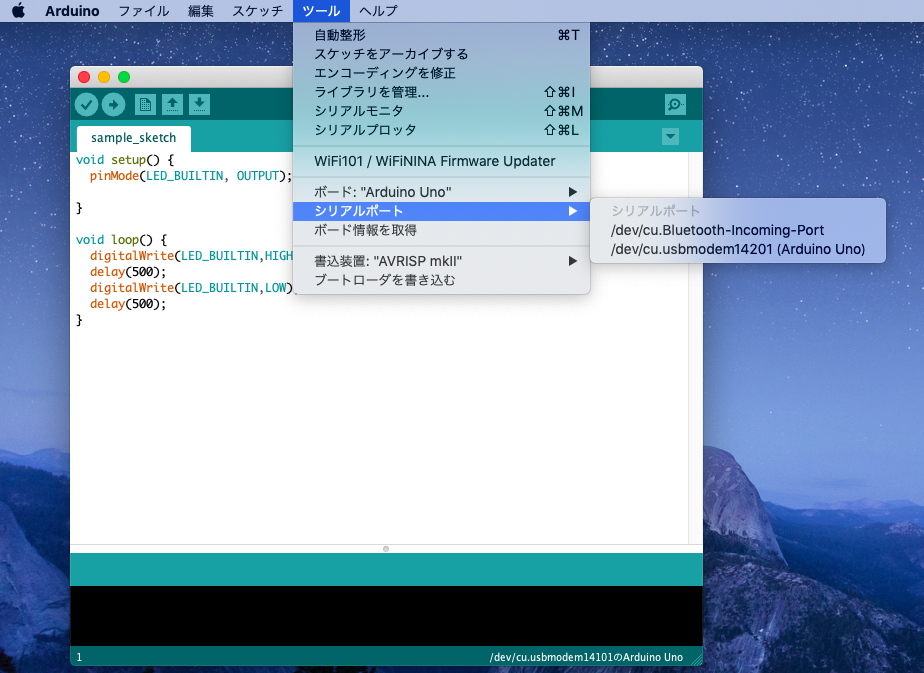The width and height of the screenshot is (924, 673).
Task: Maximize the Arduino window with green button
Action: coord(124,77)
